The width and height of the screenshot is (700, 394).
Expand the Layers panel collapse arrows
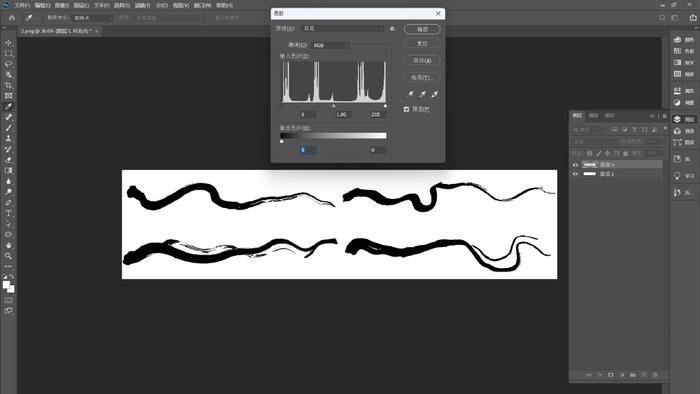[652, 116]
